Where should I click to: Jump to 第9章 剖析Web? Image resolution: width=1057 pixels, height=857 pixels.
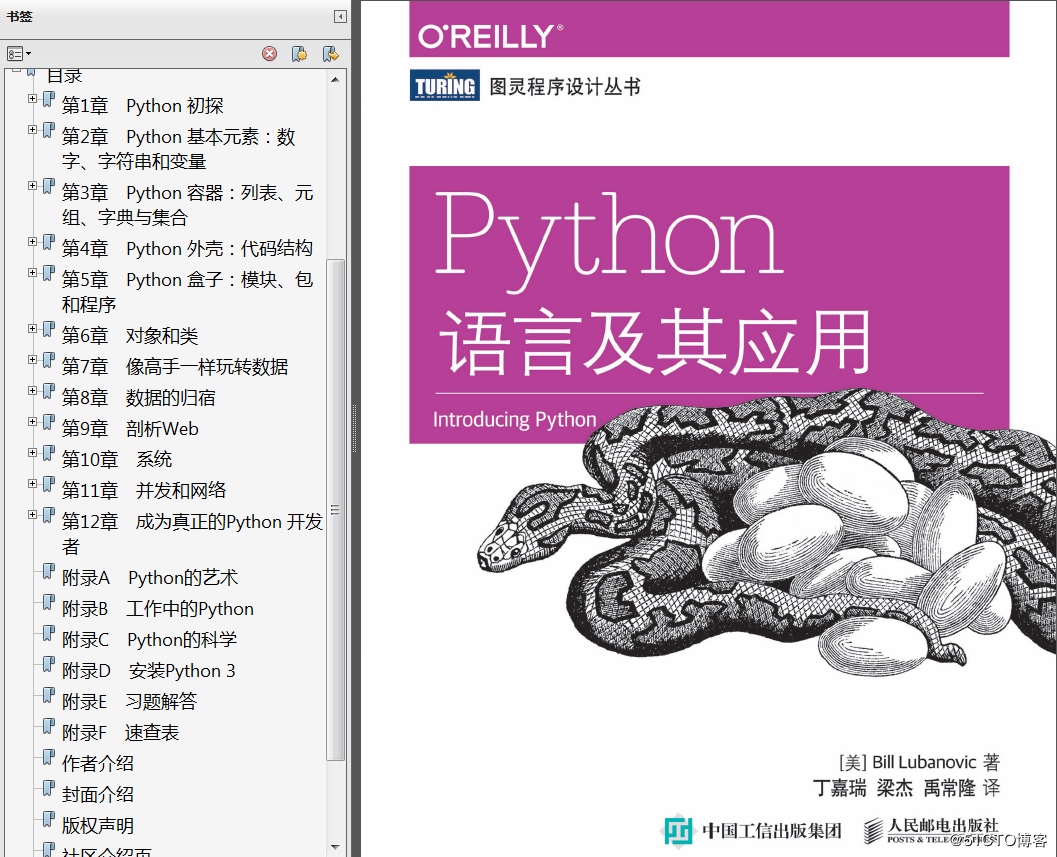click(x=130, y=429)
